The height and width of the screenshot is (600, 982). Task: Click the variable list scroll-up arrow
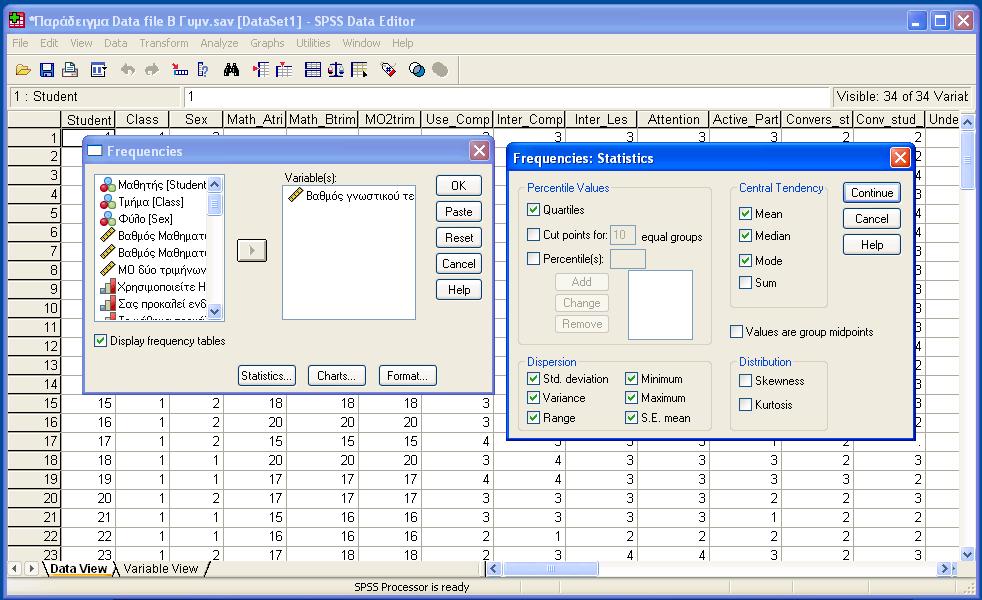pos(215,184)
